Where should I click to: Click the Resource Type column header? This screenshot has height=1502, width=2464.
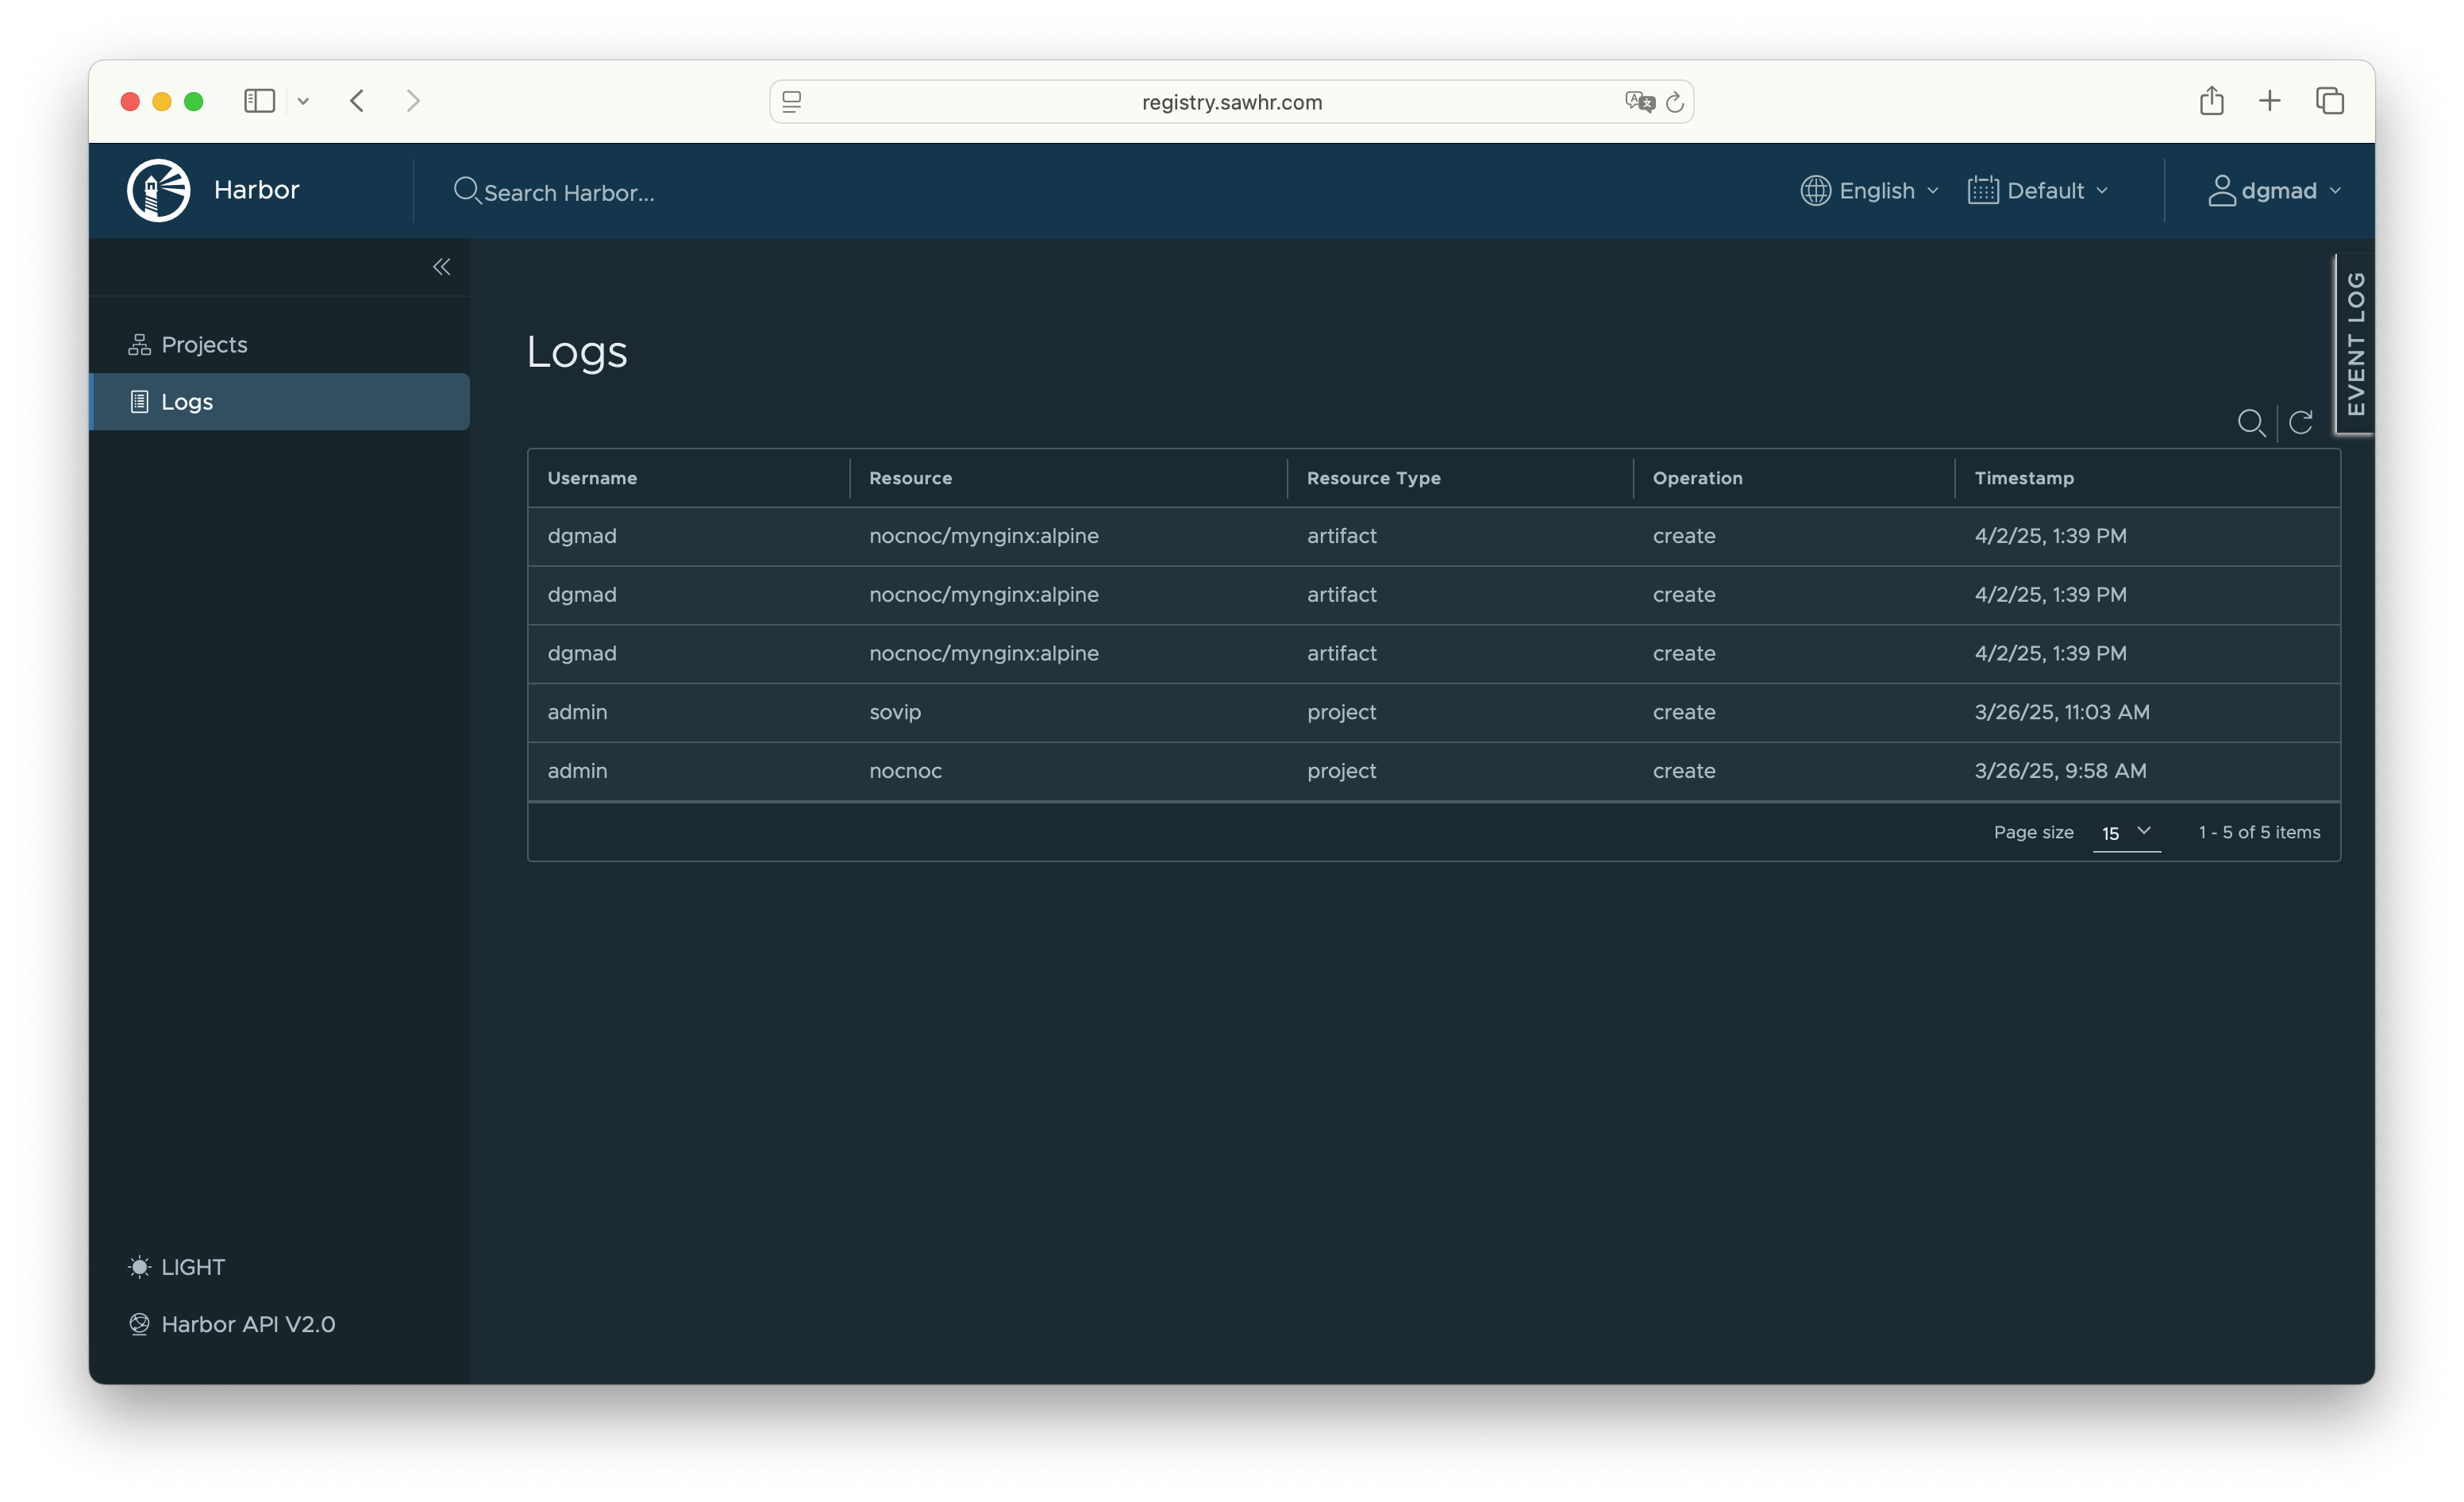1373,478
